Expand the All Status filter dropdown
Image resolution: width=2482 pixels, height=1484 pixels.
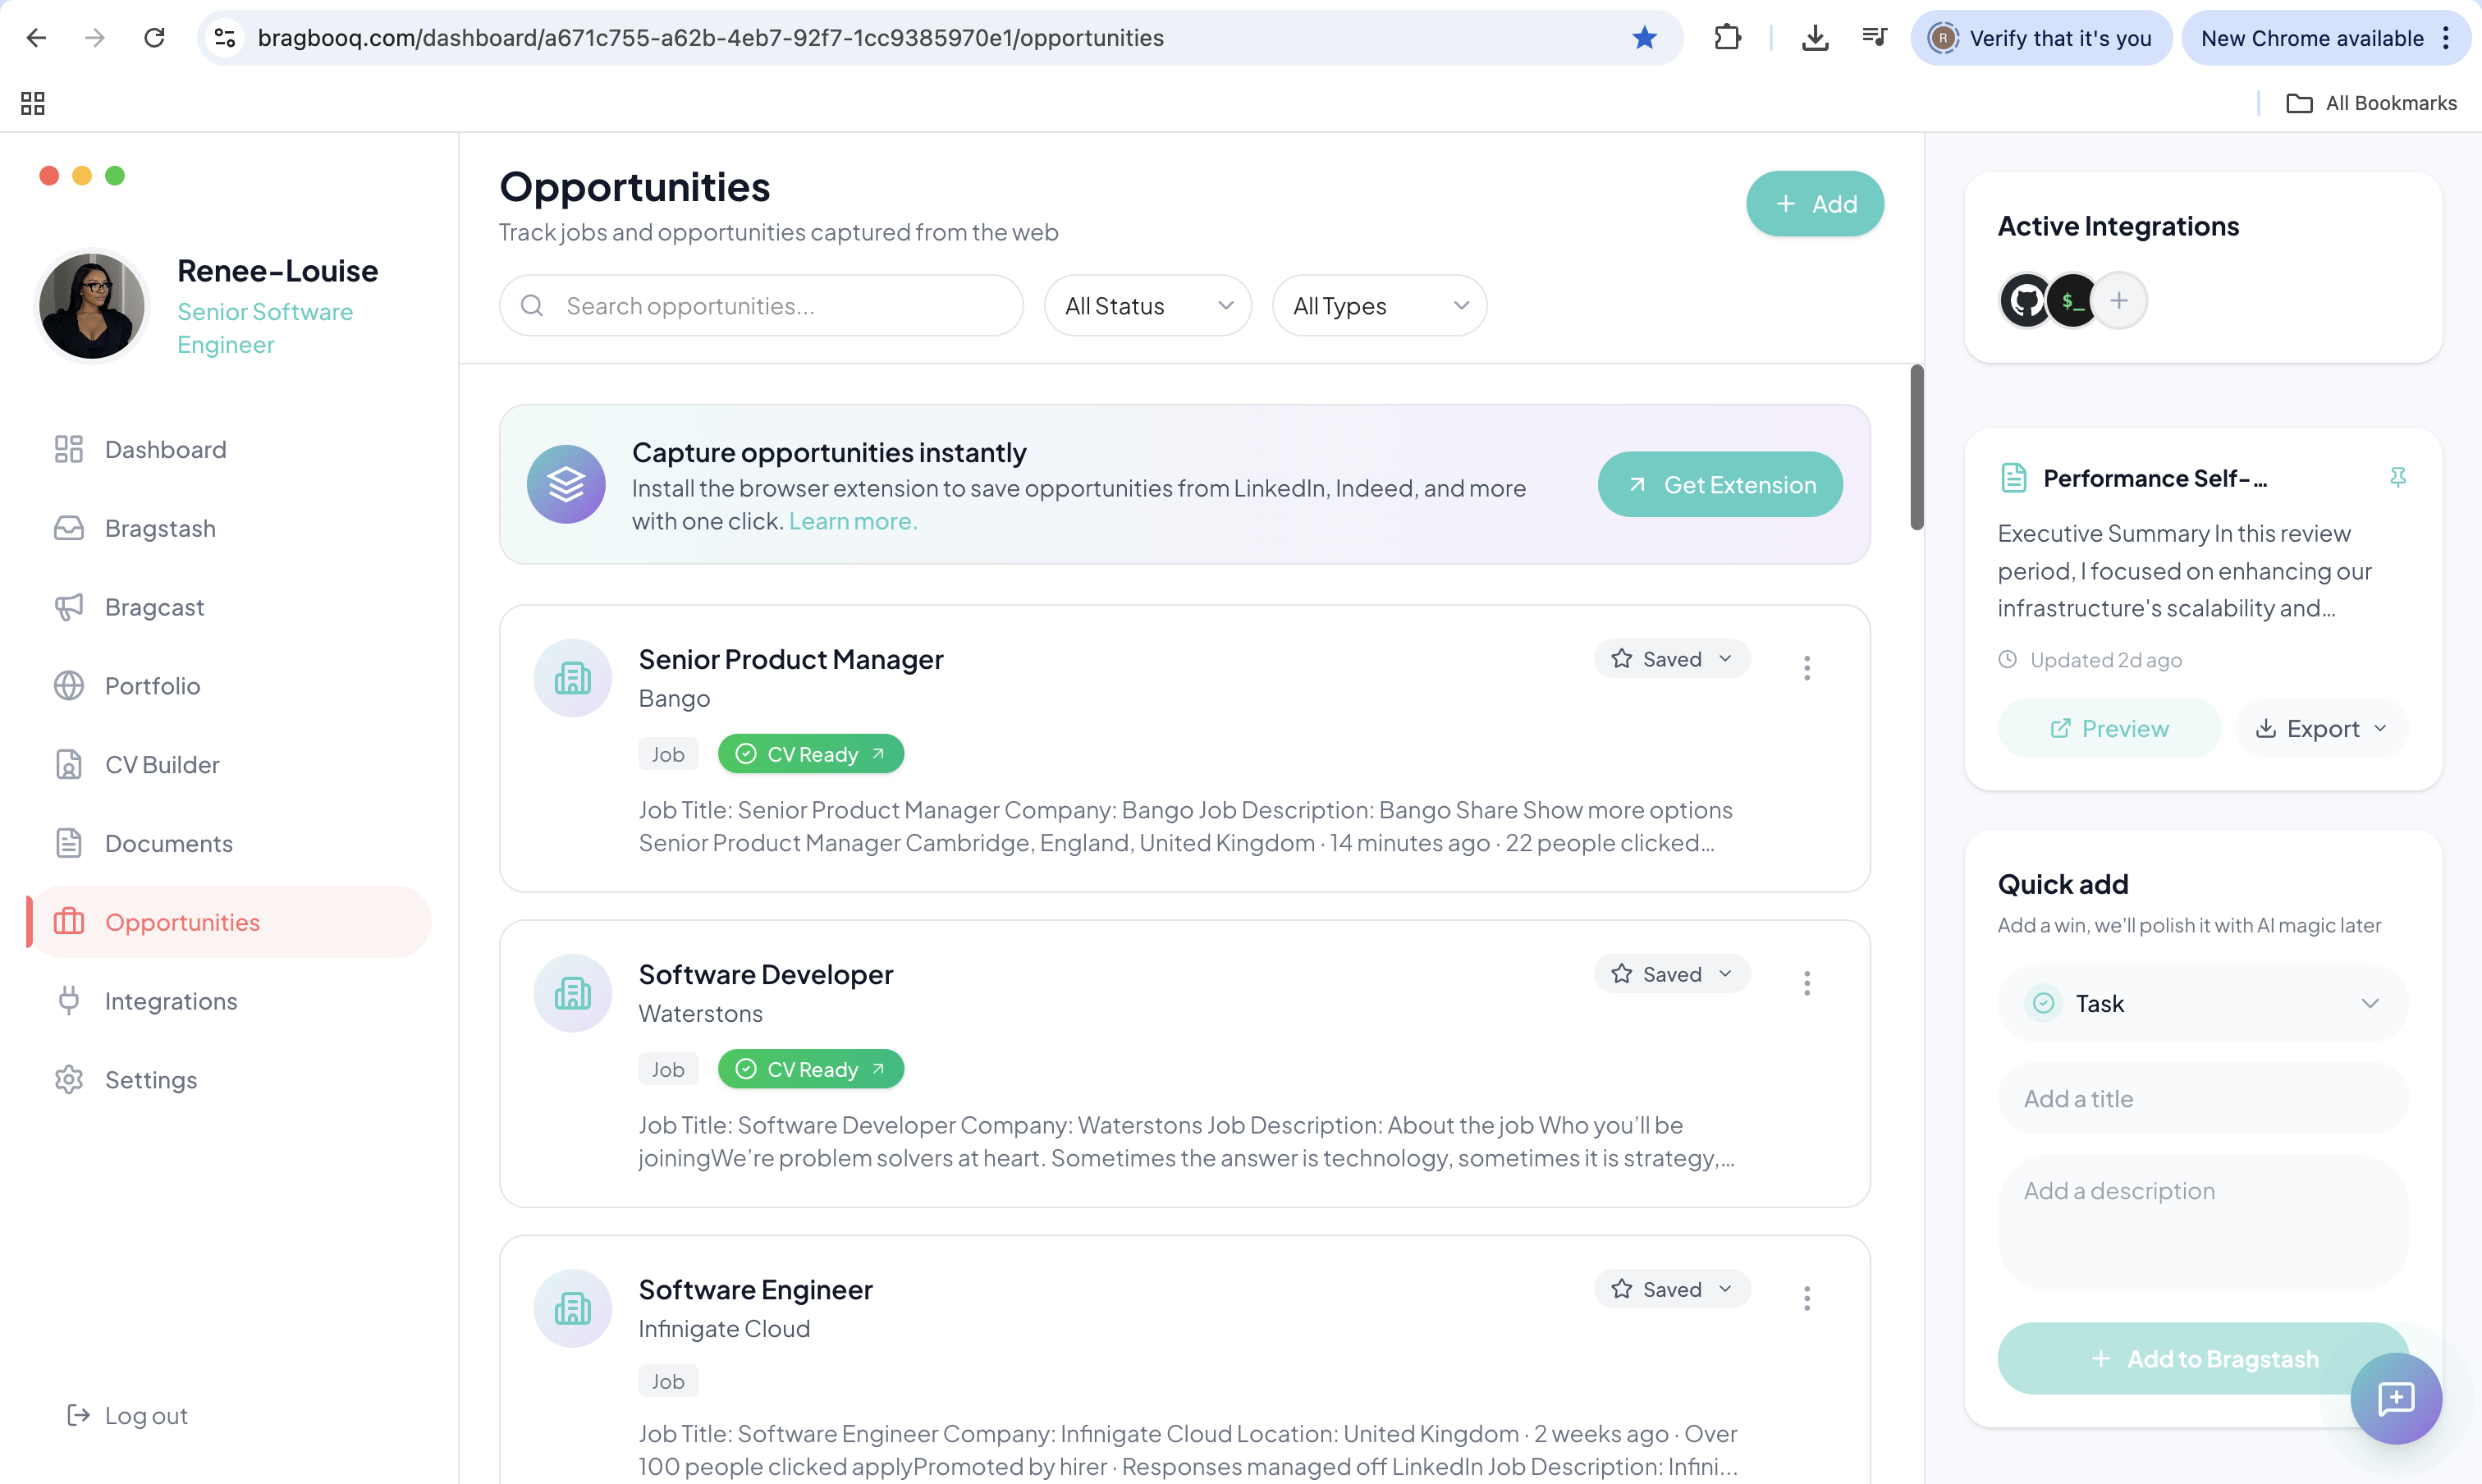[x=1147, y=306]
